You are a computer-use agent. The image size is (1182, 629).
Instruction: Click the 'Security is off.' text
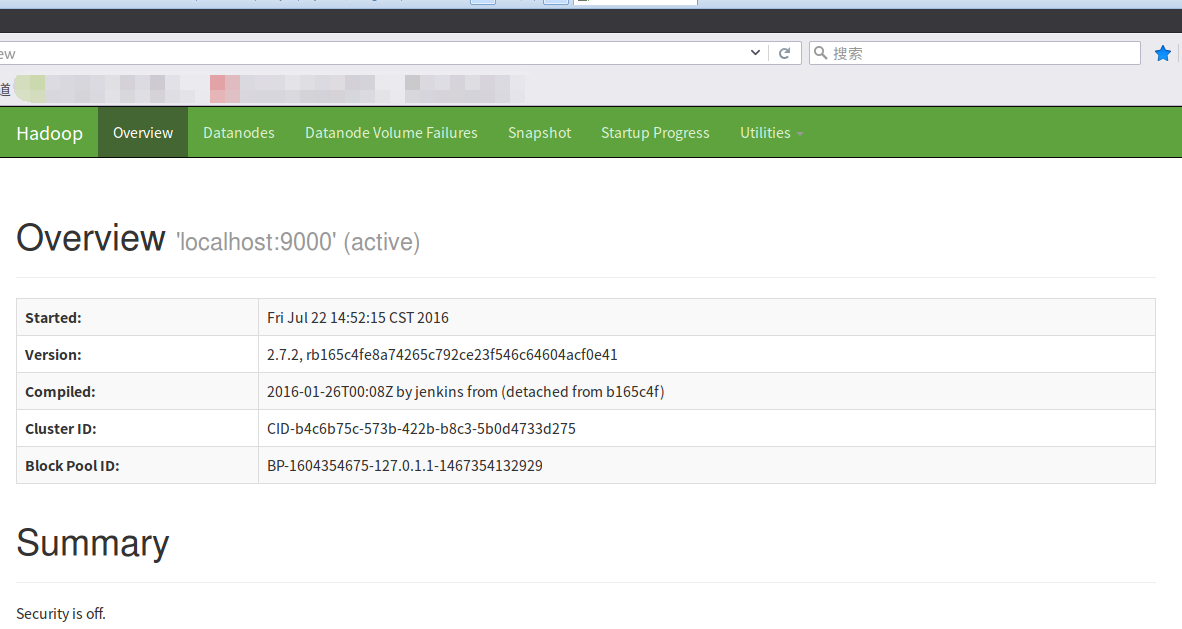[x=60, y=613]
